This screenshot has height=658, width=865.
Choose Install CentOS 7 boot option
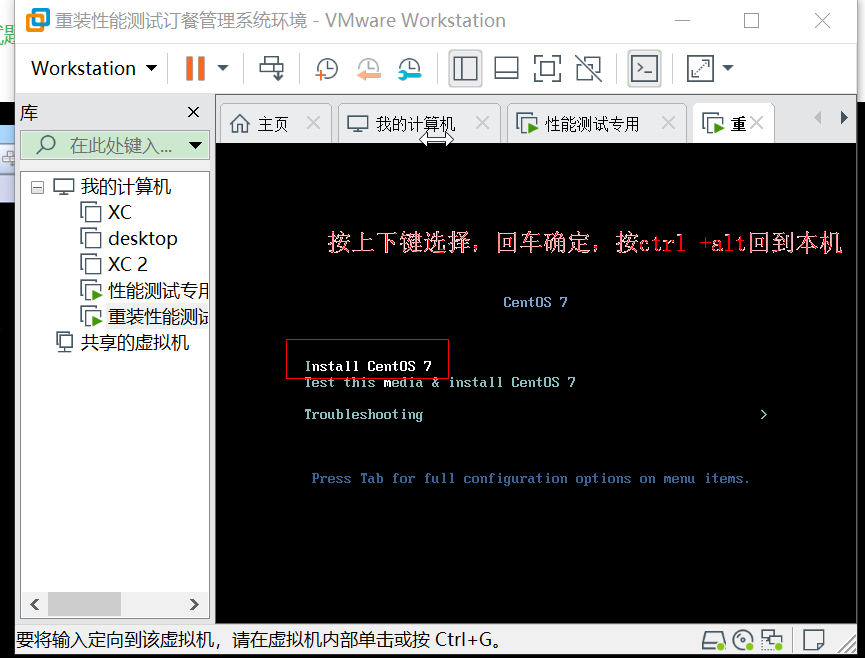(x=368, y=366)
